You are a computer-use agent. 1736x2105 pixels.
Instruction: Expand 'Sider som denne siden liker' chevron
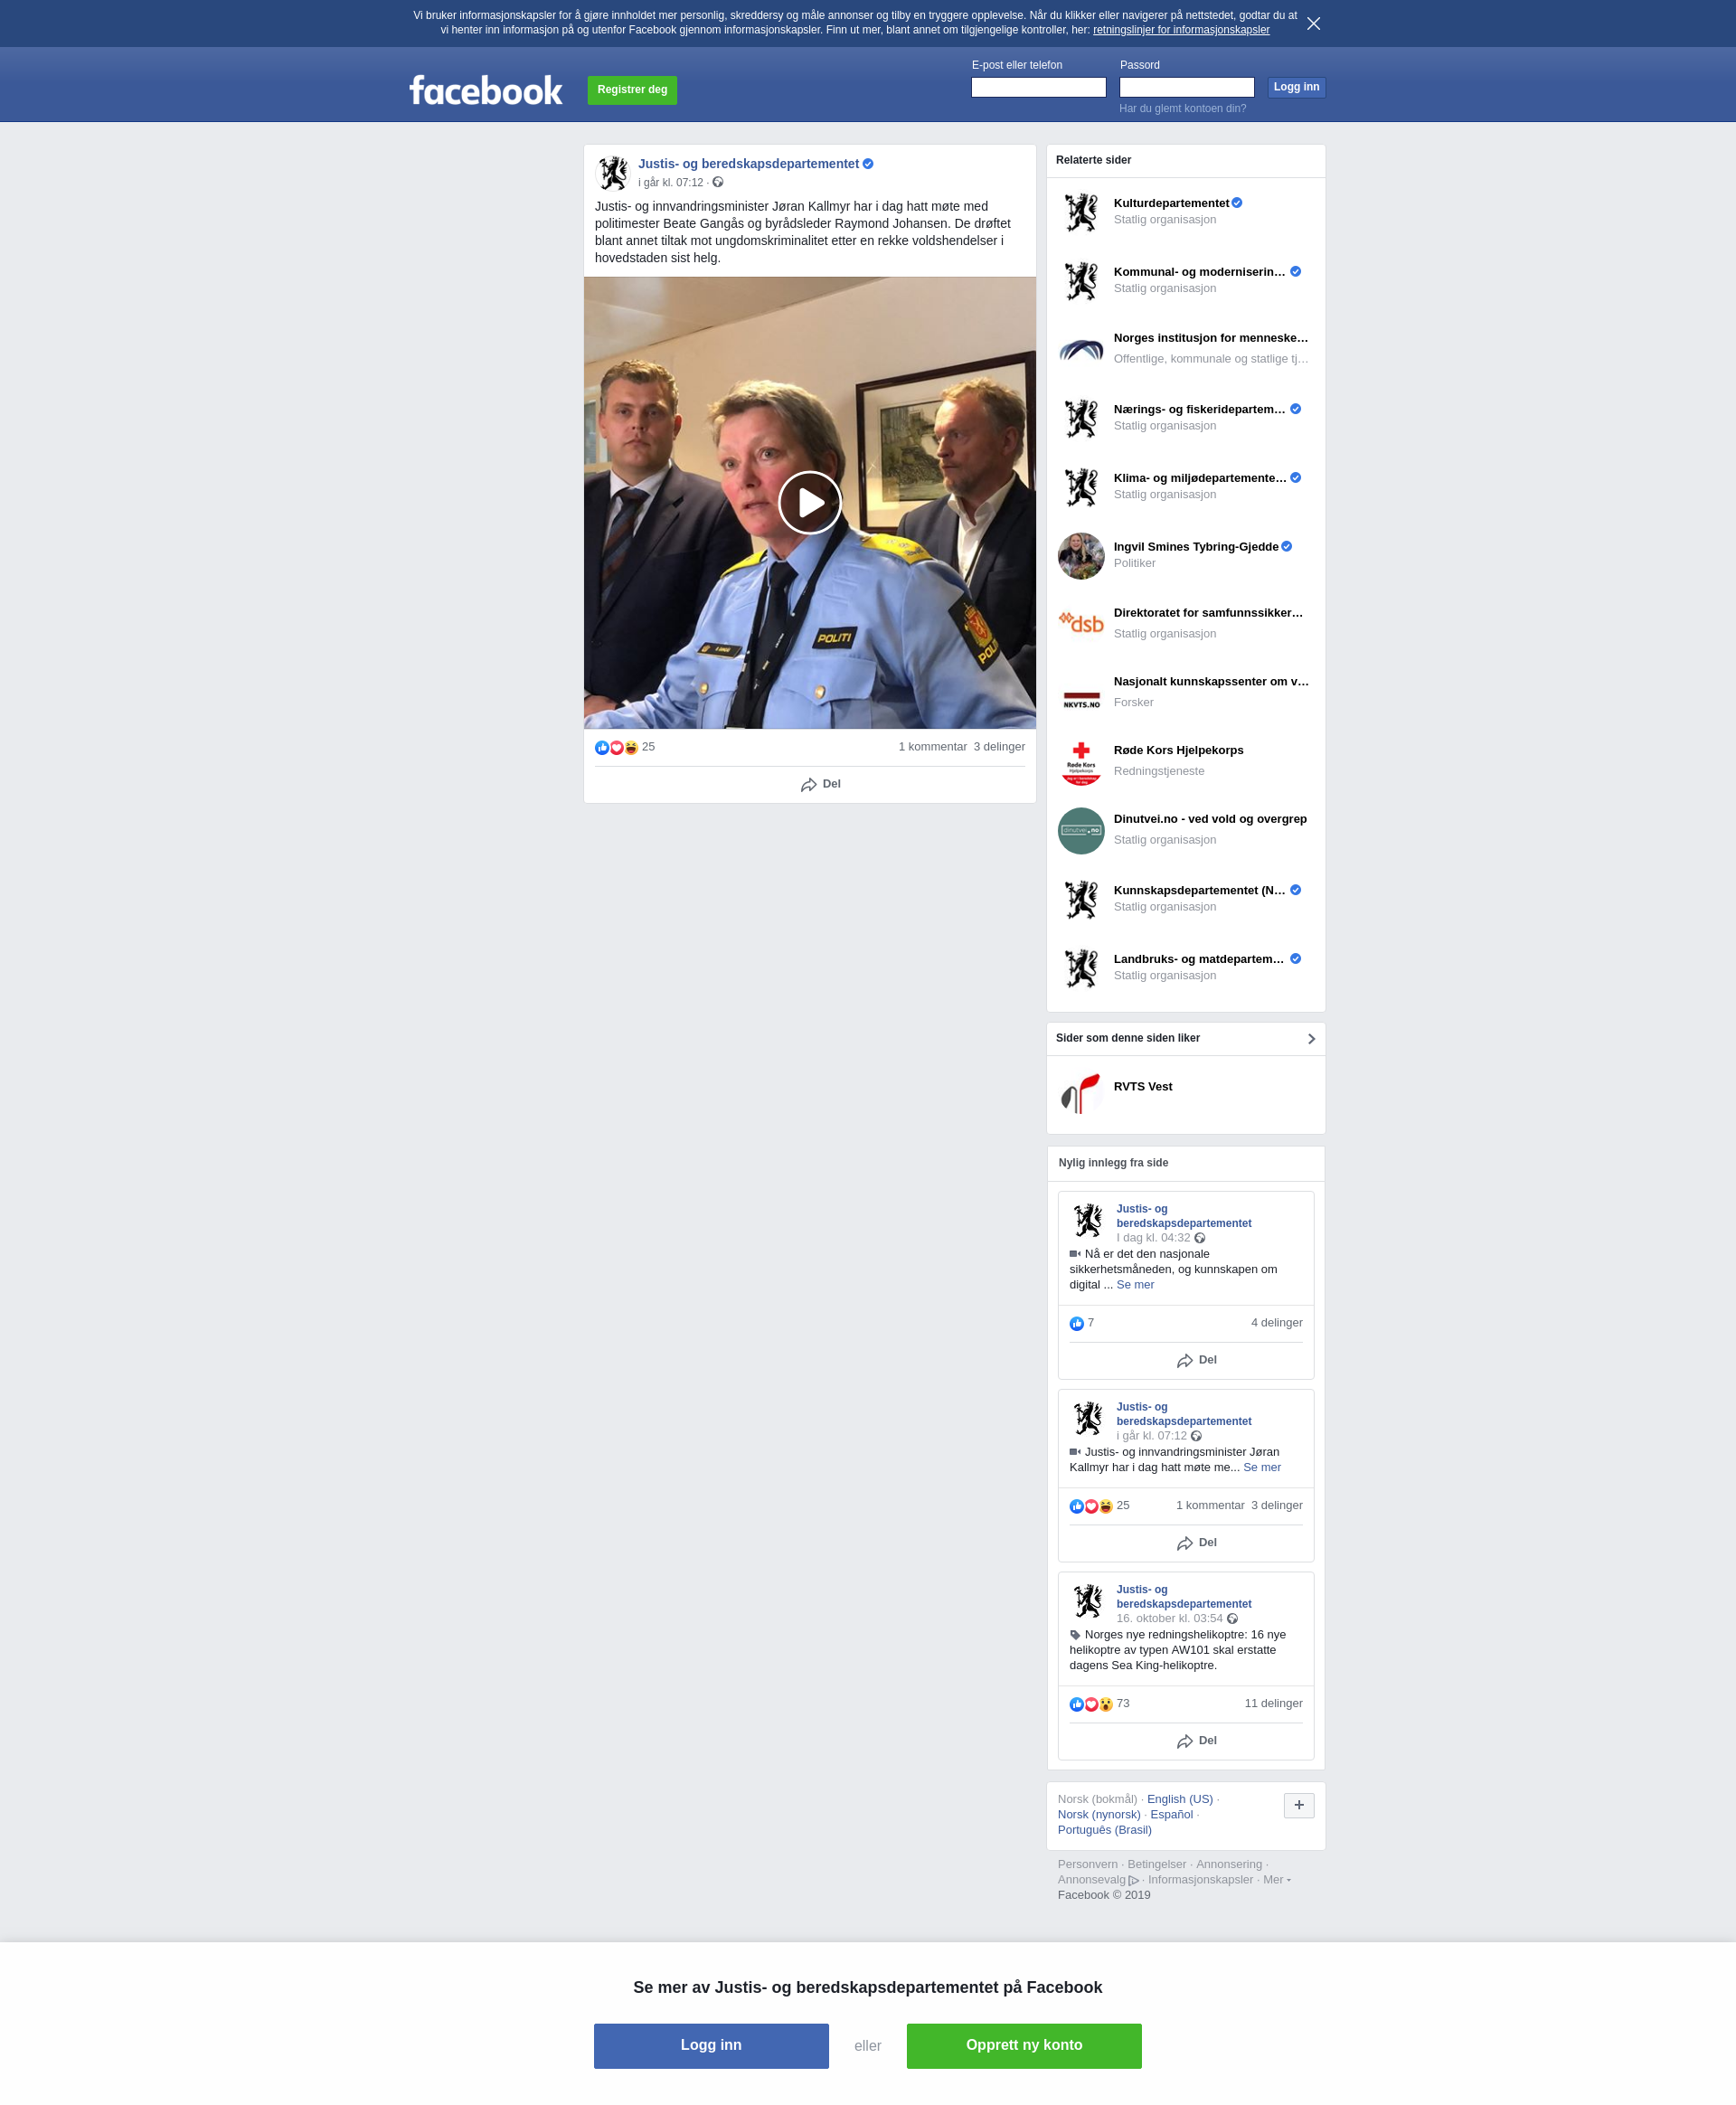[x=1310, y=1038]
